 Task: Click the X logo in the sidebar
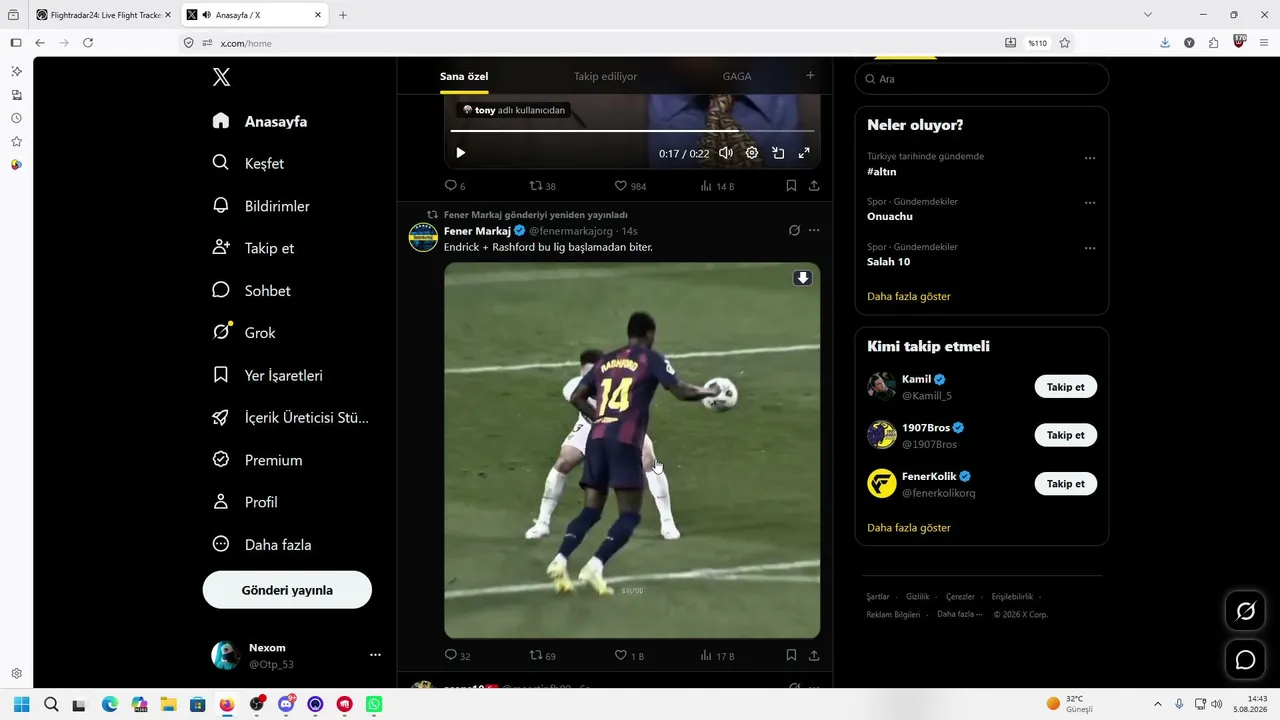[222, 77]
